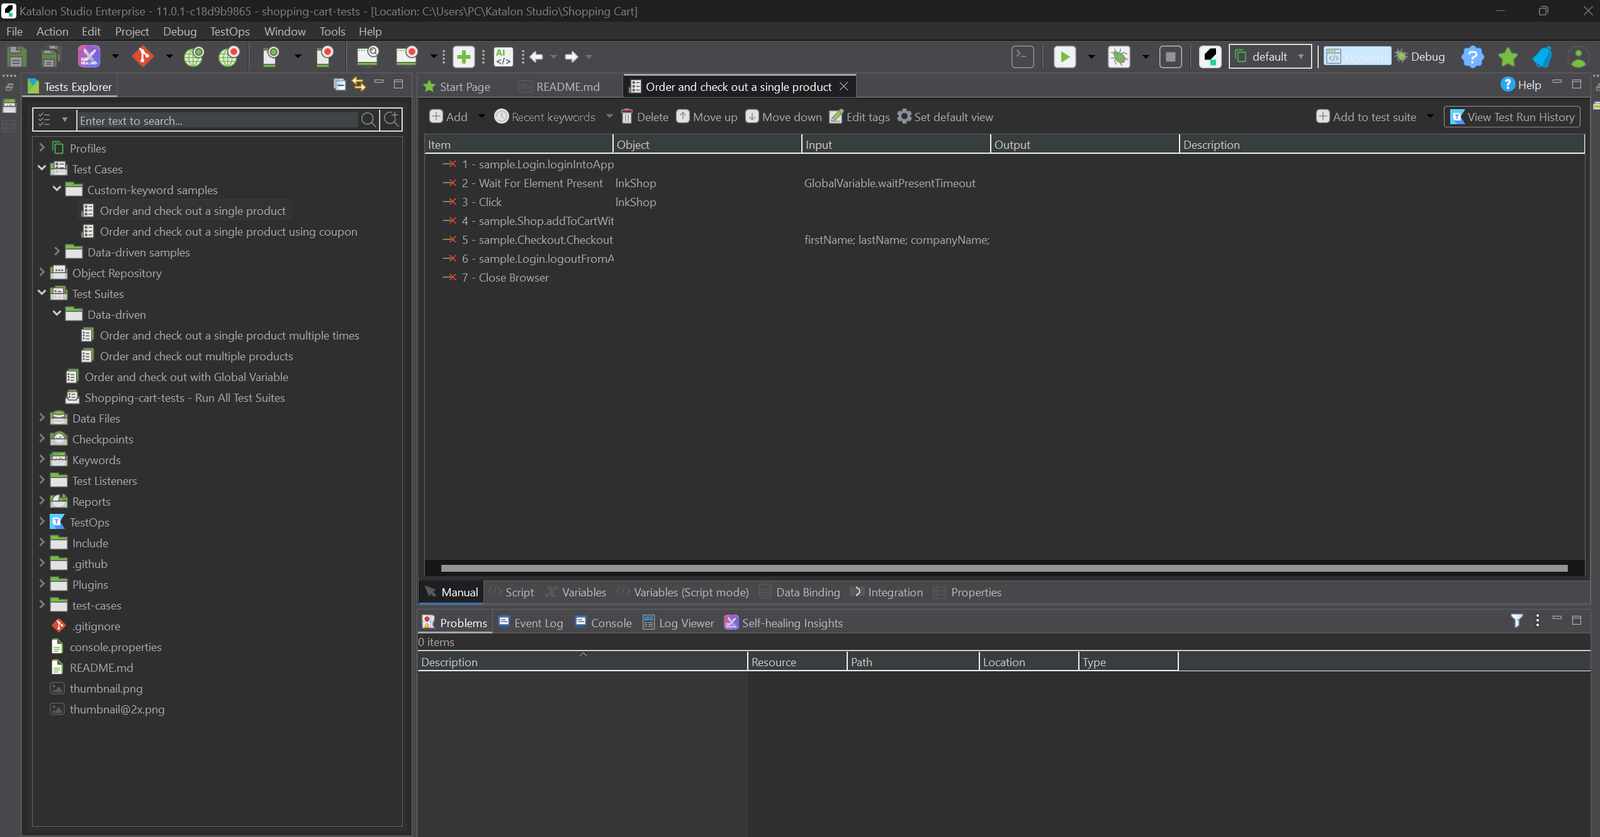Open dropdown arrow next to Debug bug button
The height and width of the screenshot is (837, 1600).
(x=1145, y=57)
